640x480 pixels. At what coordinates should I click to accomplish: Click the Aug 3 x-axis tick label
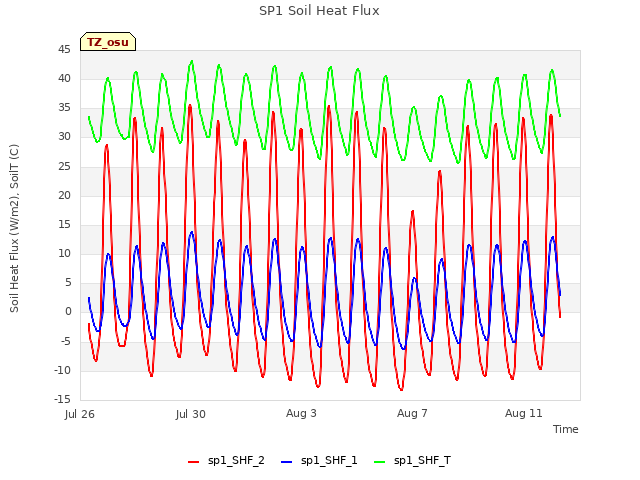pos(301,413)
